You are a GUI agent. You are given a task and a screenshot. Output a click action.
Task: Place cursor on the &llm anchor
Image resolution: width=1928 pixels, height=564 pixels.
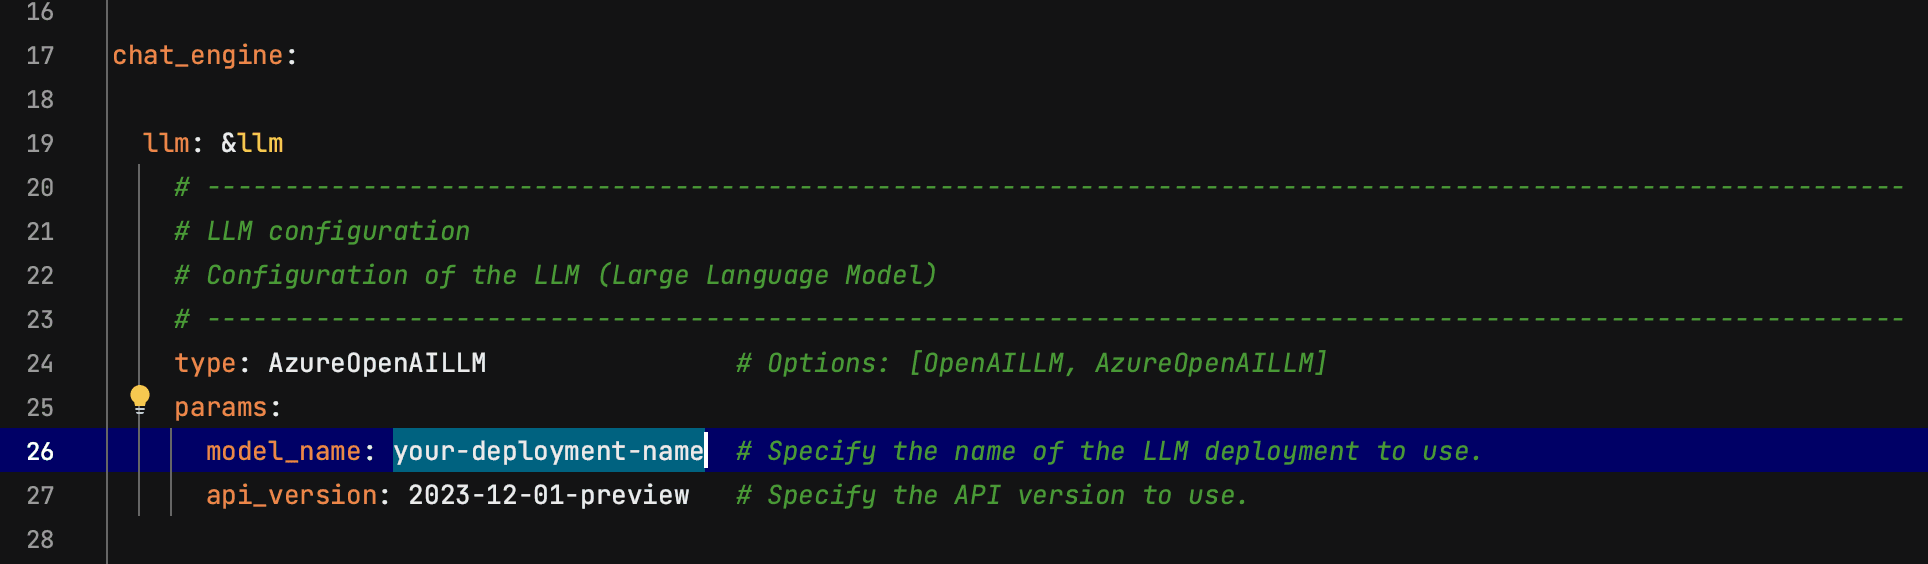pos(252,144)
